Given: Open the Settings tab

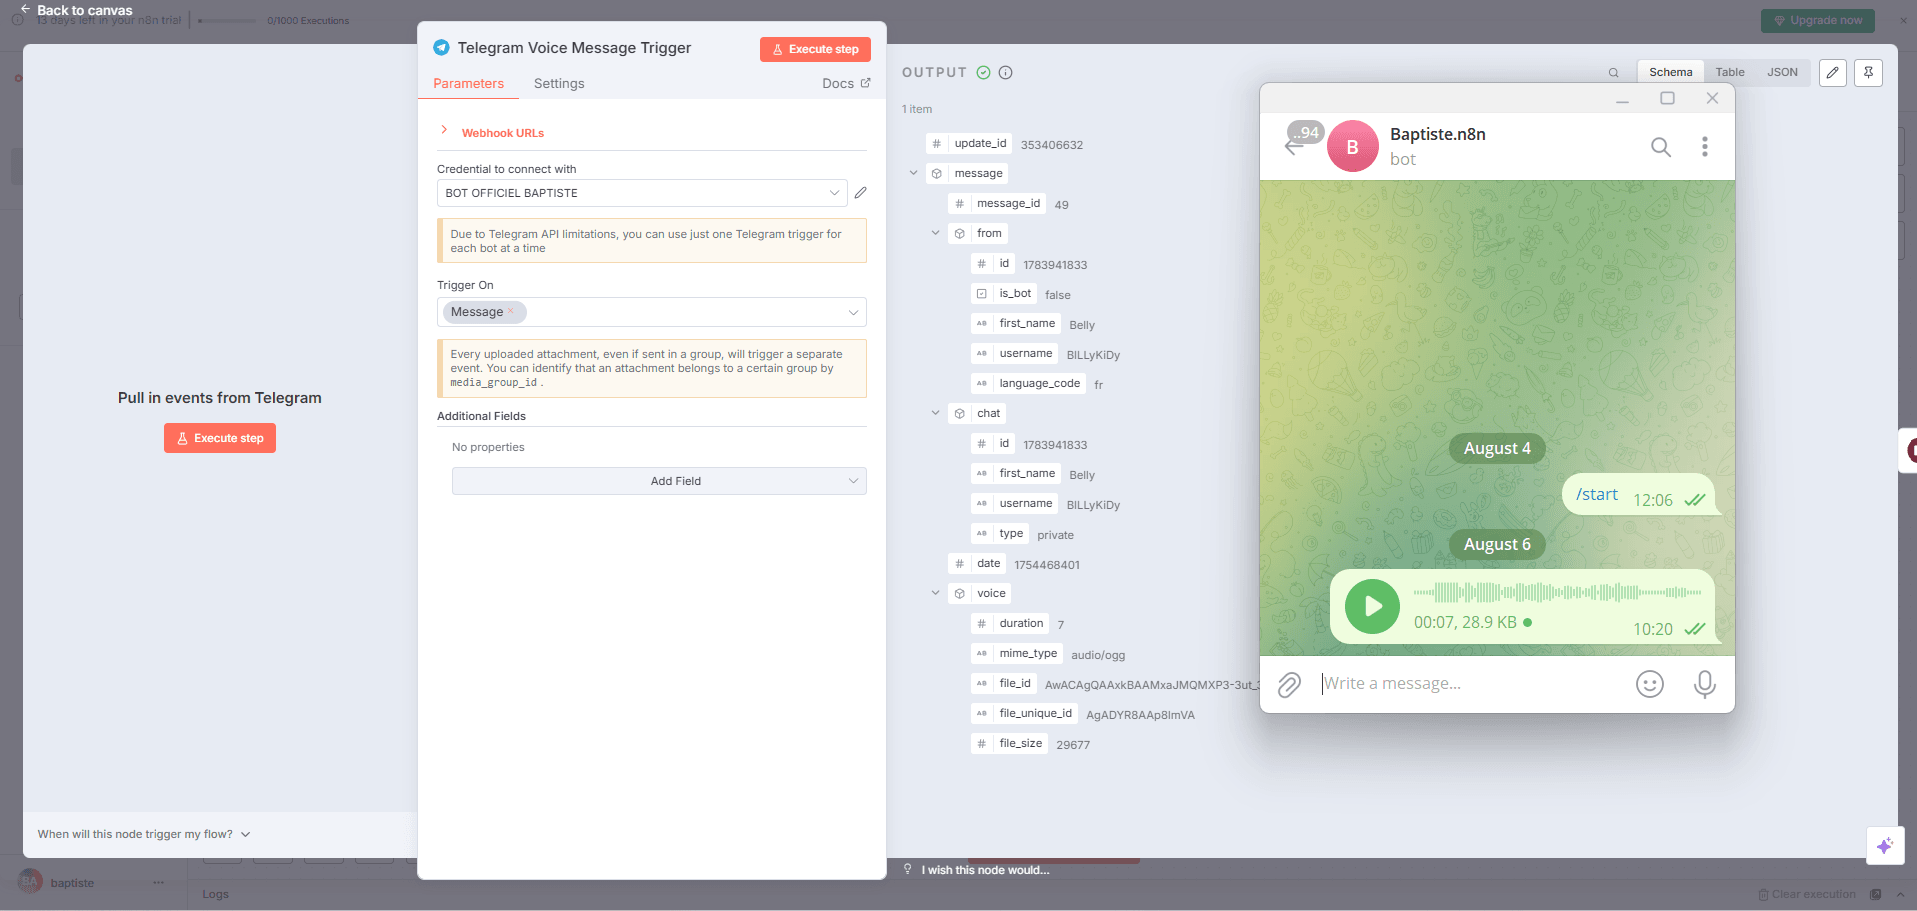Looking at the screenshot, I should [559, 83].
